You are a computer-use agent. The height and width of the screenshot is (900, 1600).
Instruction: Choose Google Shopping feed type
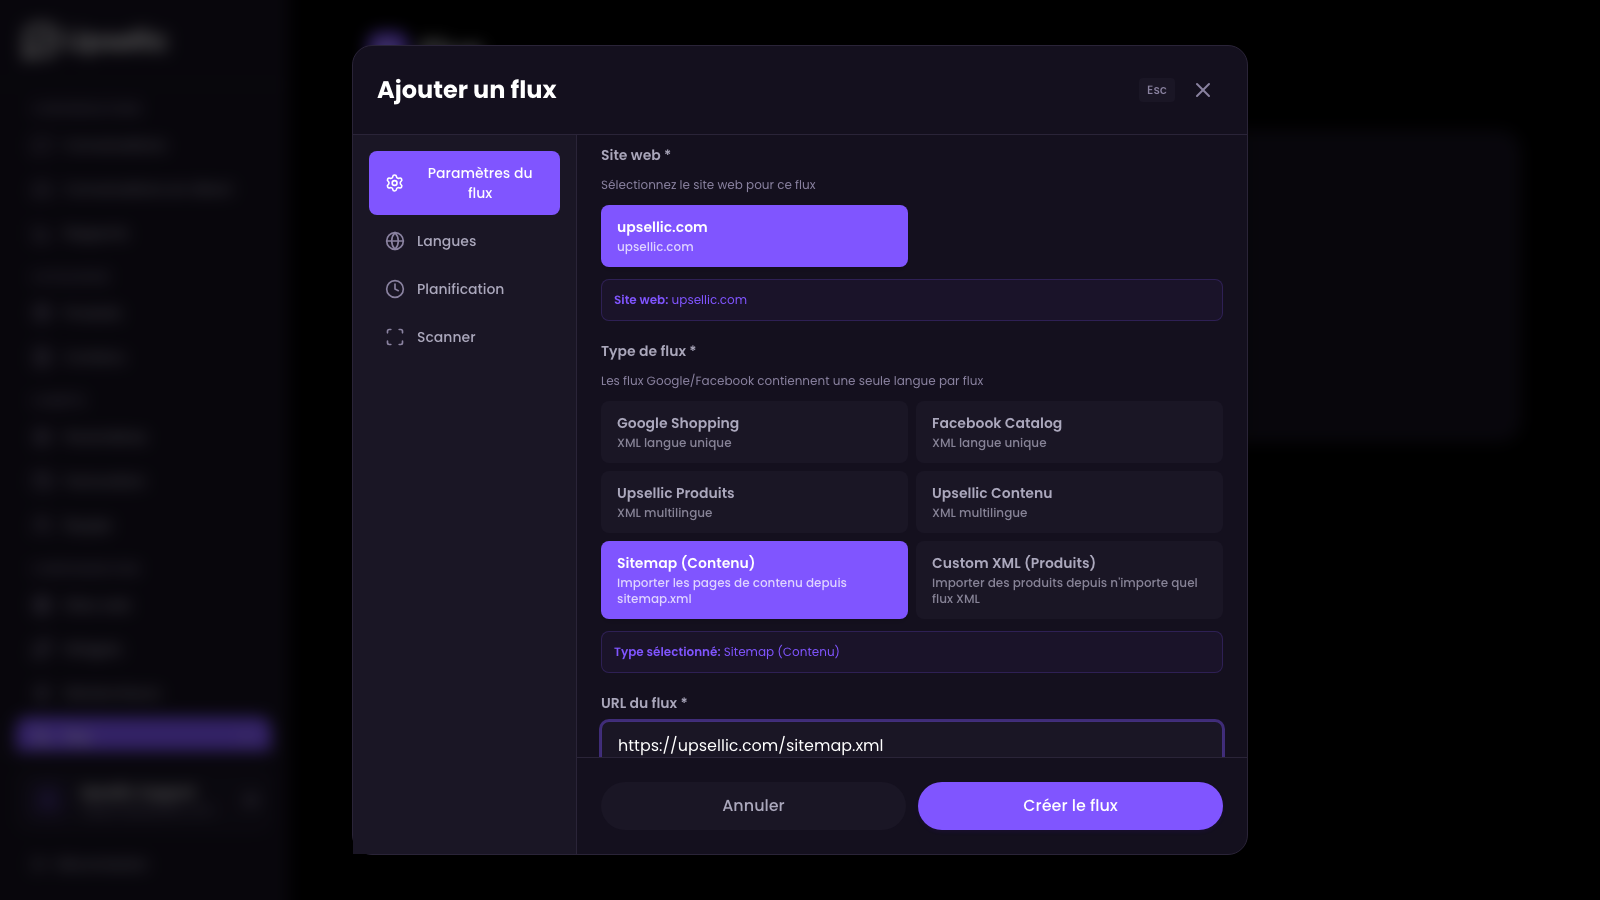[x=754, y=432]
